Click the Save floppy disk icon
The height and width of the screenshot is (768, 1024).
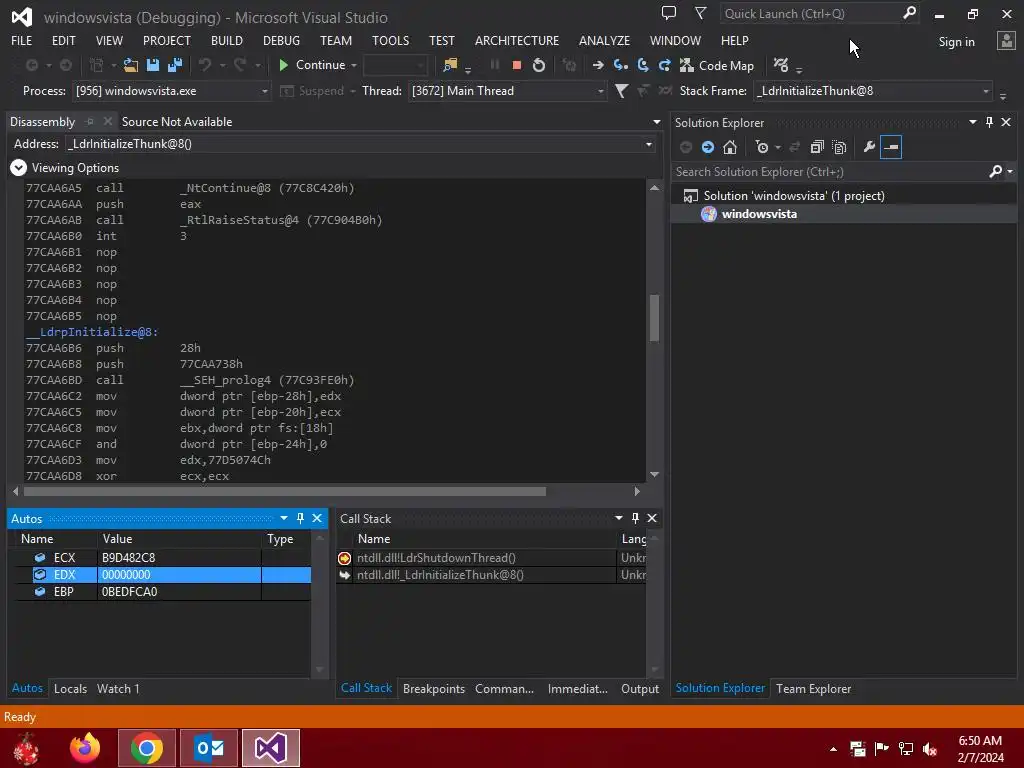153,65
